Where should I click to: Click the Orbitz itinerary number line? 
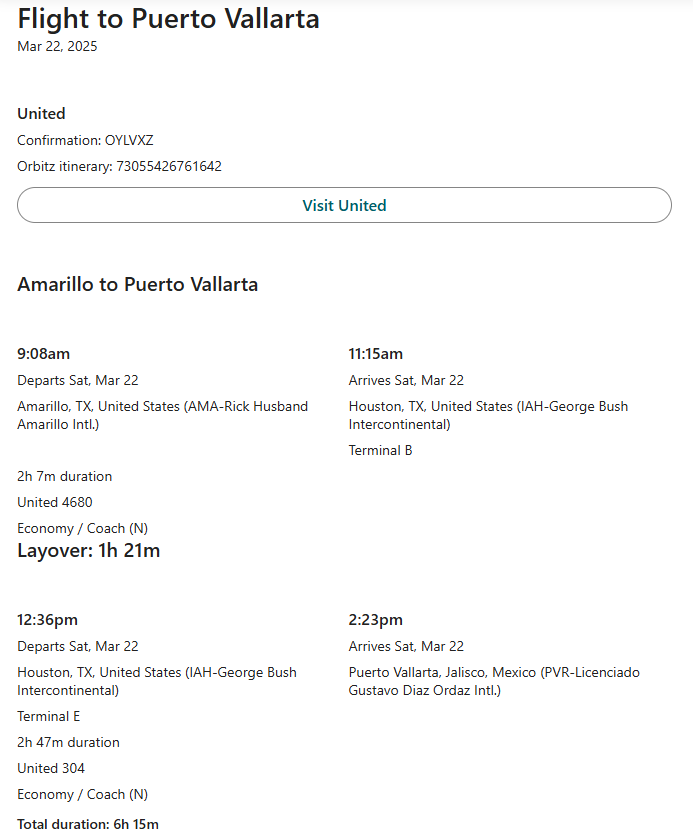[119, 166]
